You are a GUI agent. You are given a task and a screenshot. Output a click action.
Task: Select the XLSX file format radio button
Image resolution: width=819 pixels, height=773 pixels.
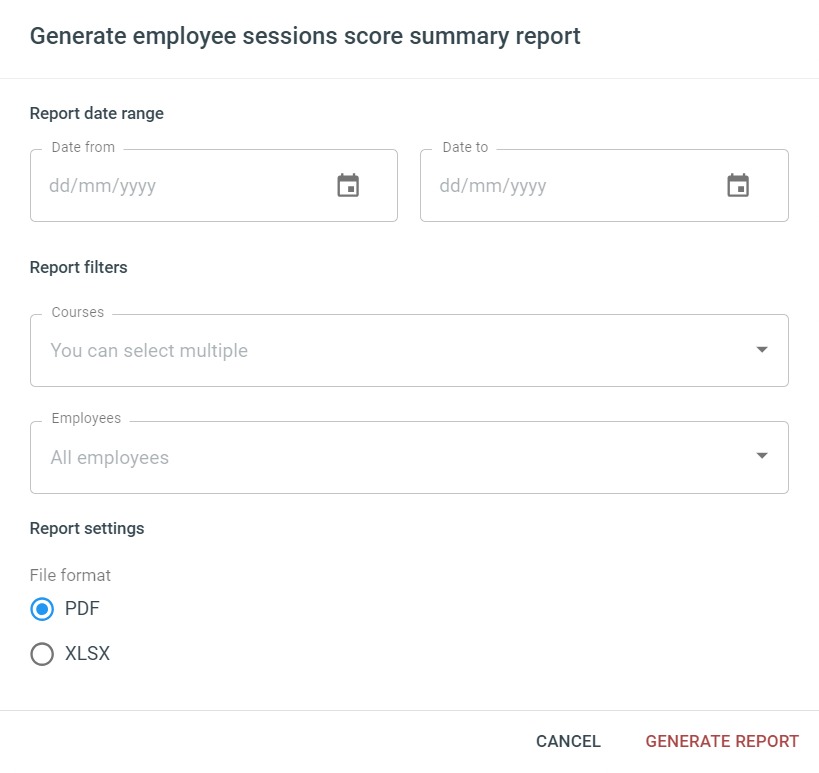[42, 654]
